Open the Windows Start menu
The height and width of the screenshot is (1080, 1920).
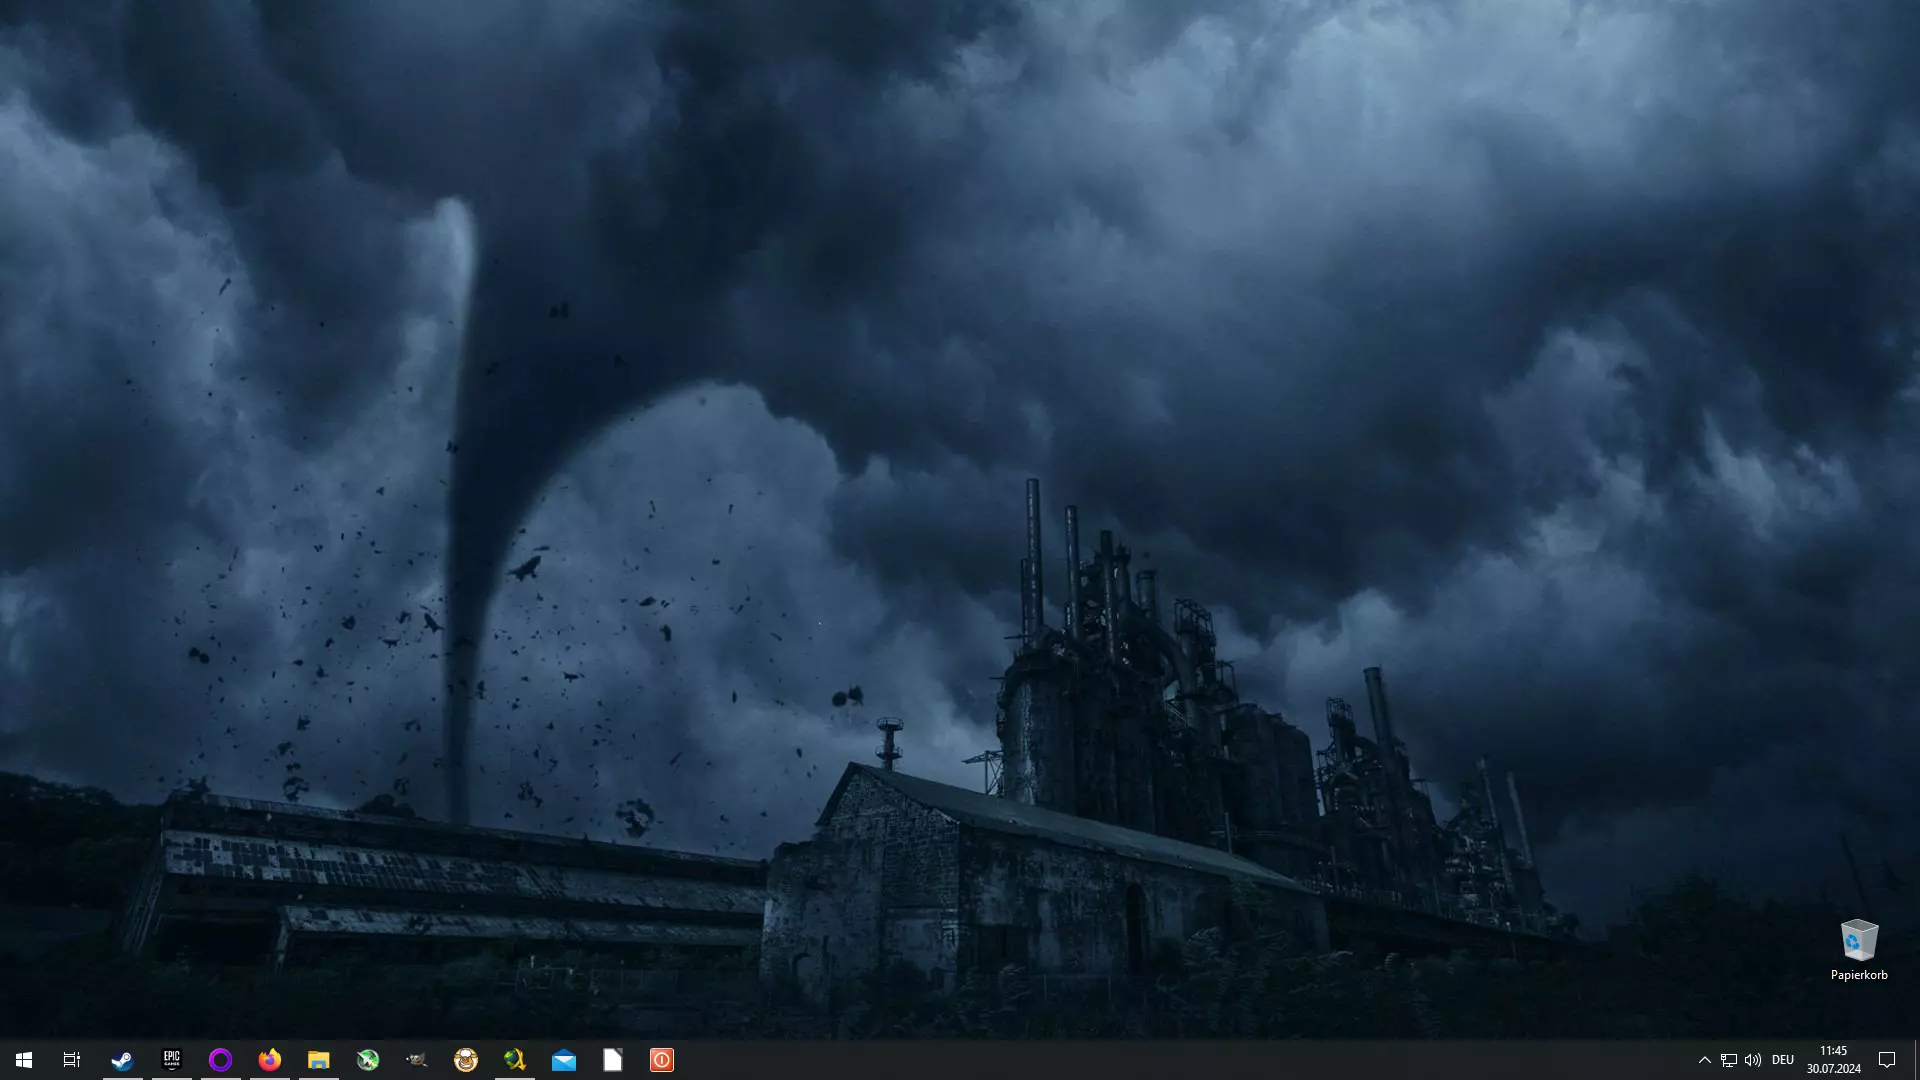[24, 1060]
